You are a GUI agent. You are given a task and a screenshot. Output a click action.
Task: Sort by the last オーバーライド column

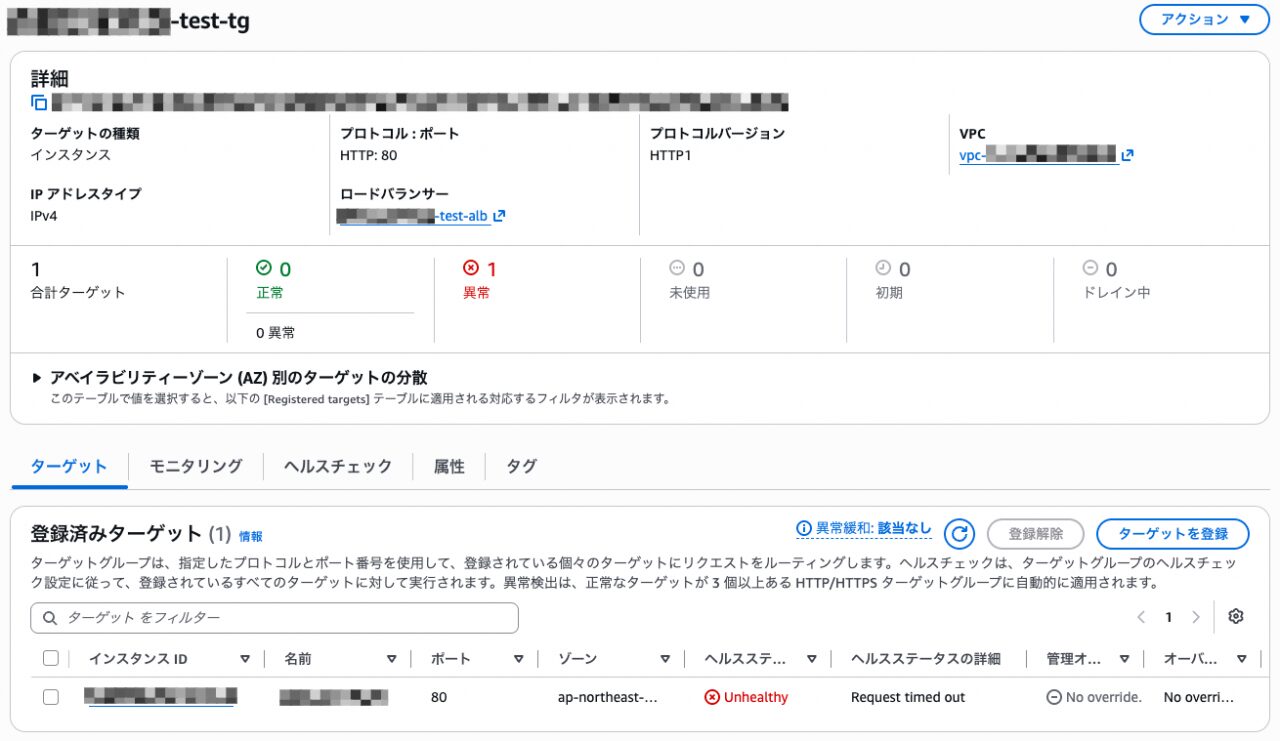coord(1241,659)
